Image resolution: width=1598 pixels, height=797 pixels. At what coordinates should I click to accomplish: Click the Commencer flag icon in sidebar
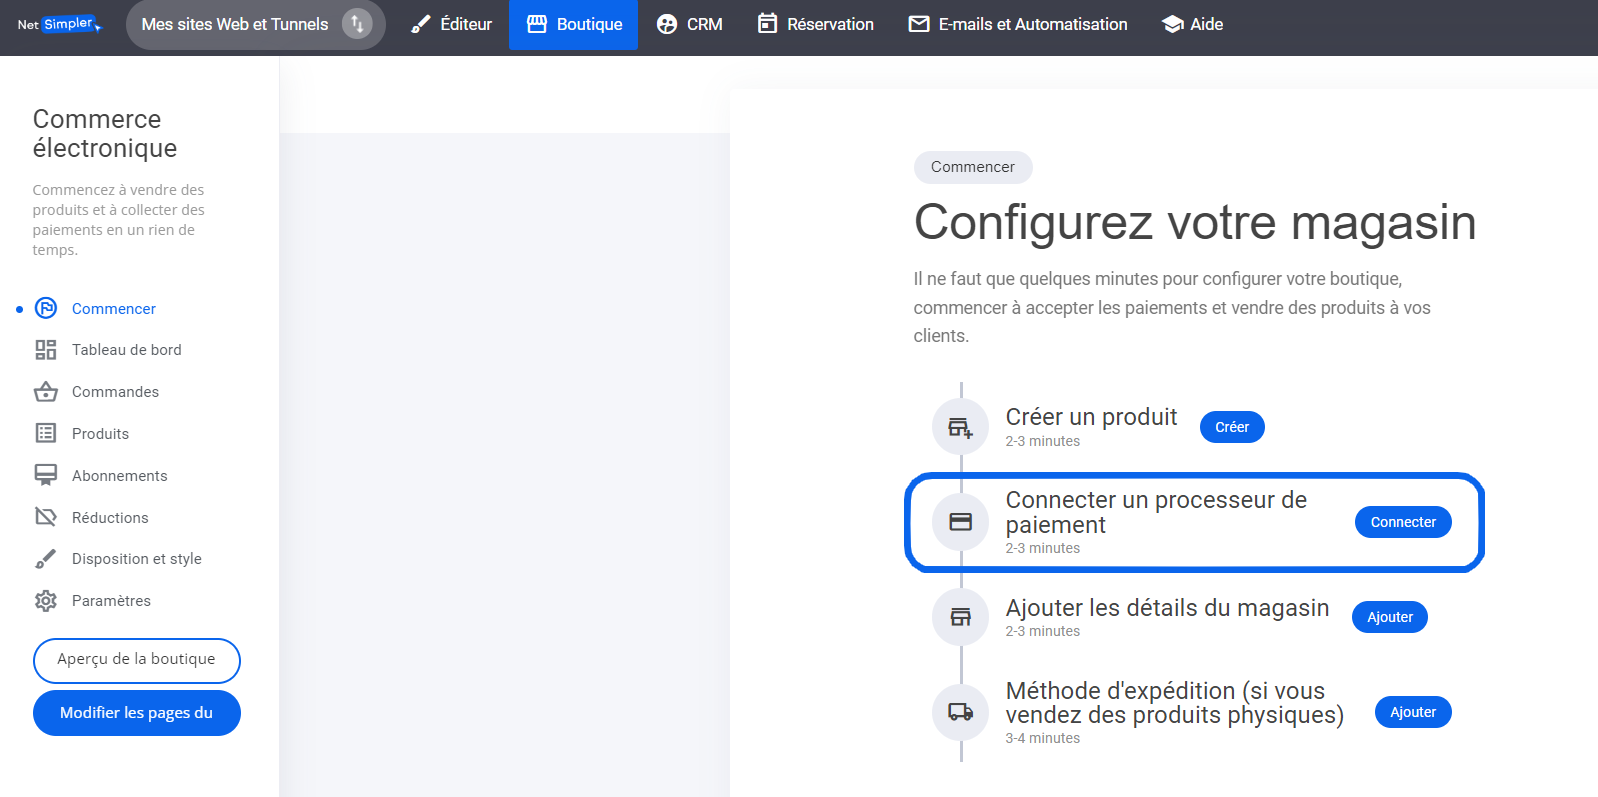46,308
